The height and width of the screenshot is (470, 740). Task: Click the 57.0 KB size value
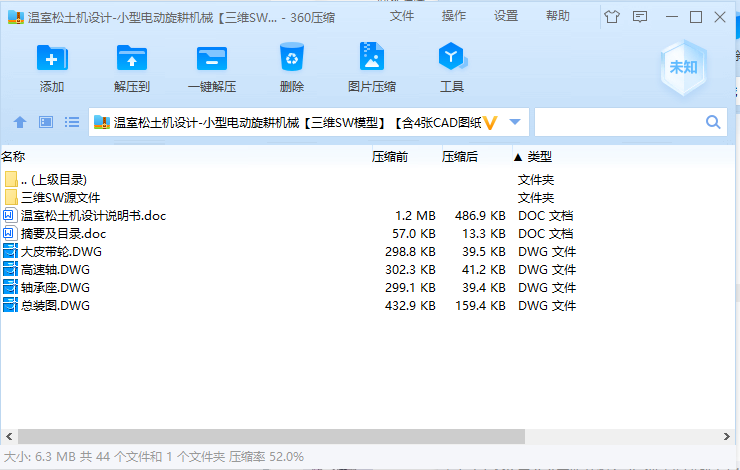point(414,234)
